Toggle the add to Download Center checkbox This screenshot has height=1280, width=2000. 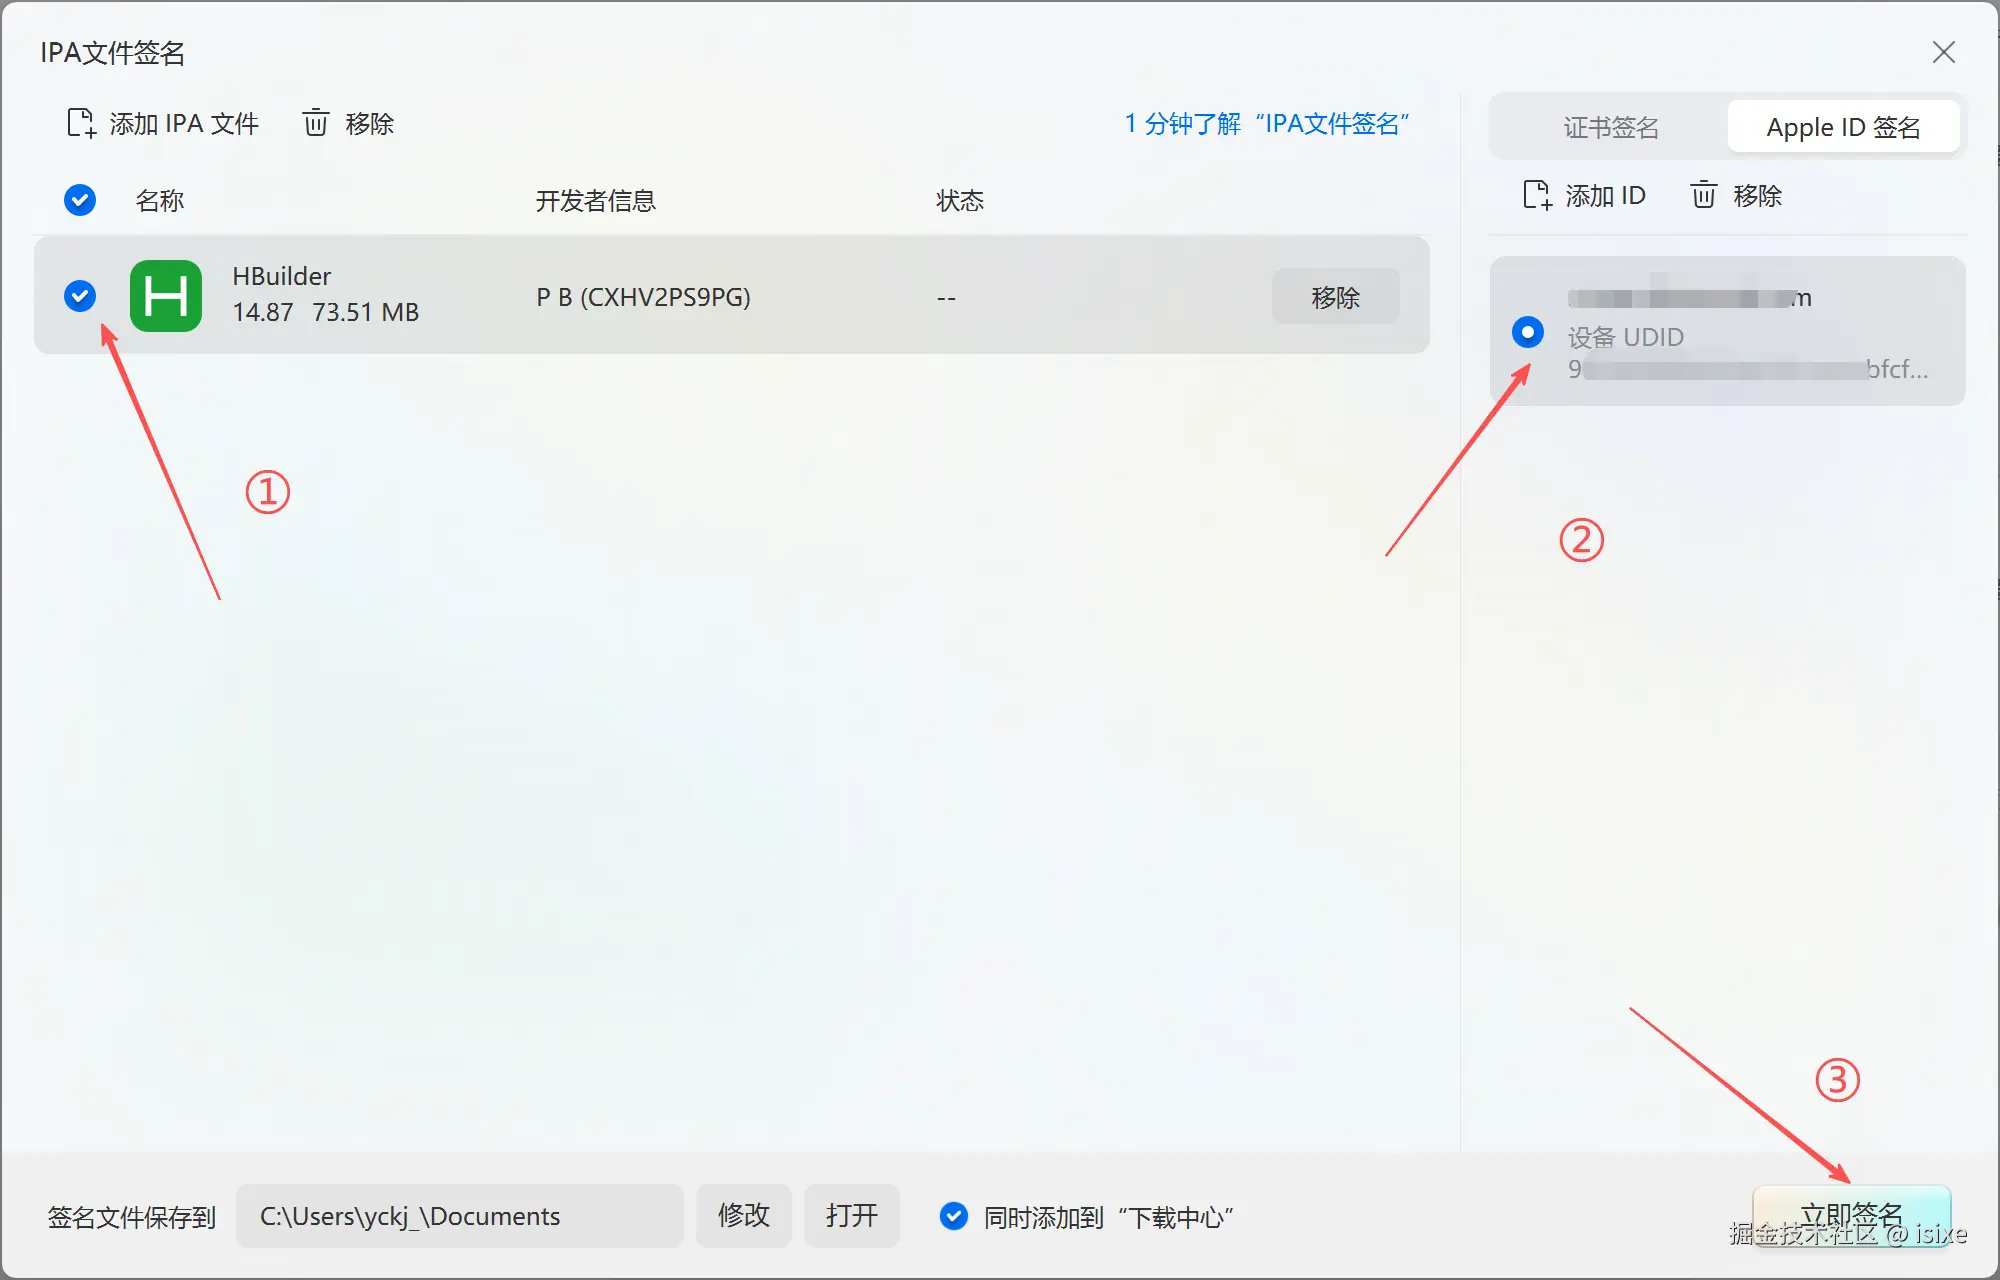[x=954, y=1216]
